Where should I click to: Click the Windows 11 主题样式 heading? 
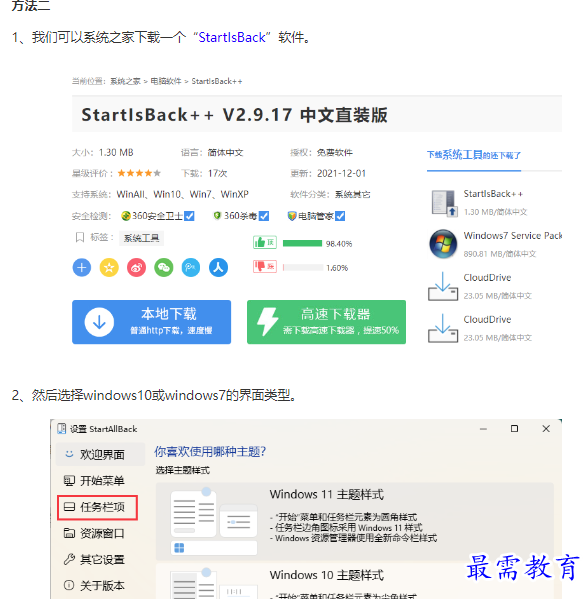[326, 494]
